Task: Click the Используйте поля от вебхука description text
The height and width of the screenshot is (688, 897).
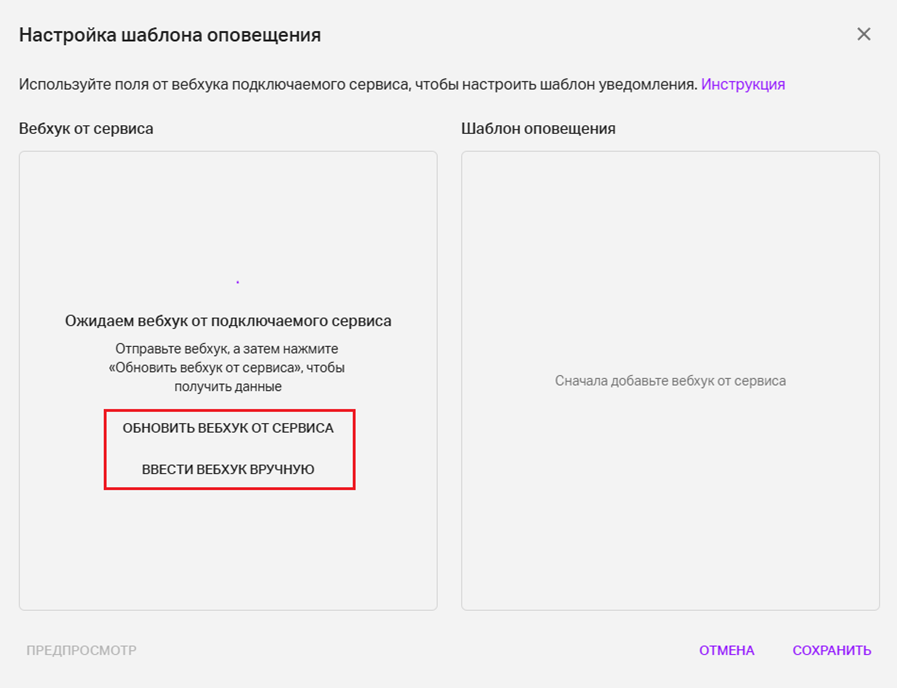Action: 357,84
